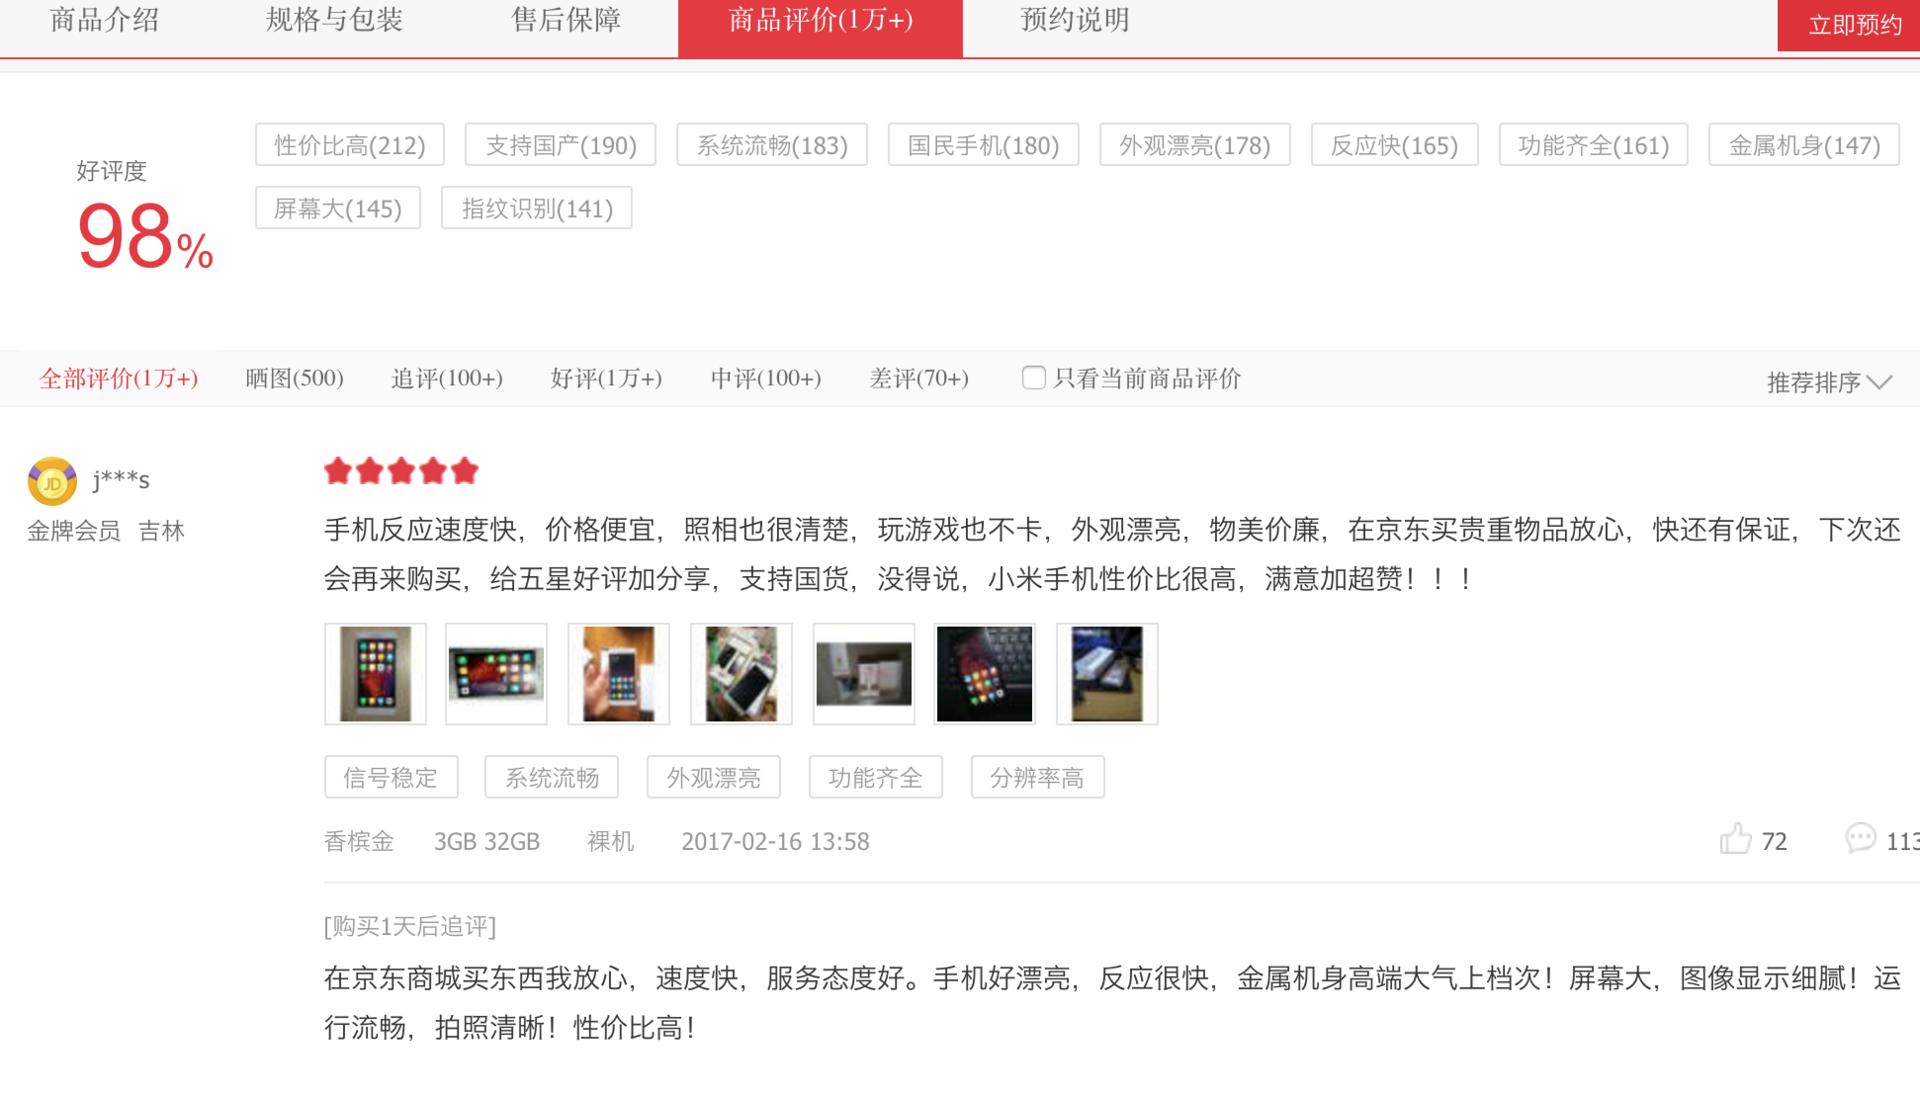1920x1097 pixels.
Task: Open the 预约说明 tab
Action: pyautogui.click(x=1074, y=20)
